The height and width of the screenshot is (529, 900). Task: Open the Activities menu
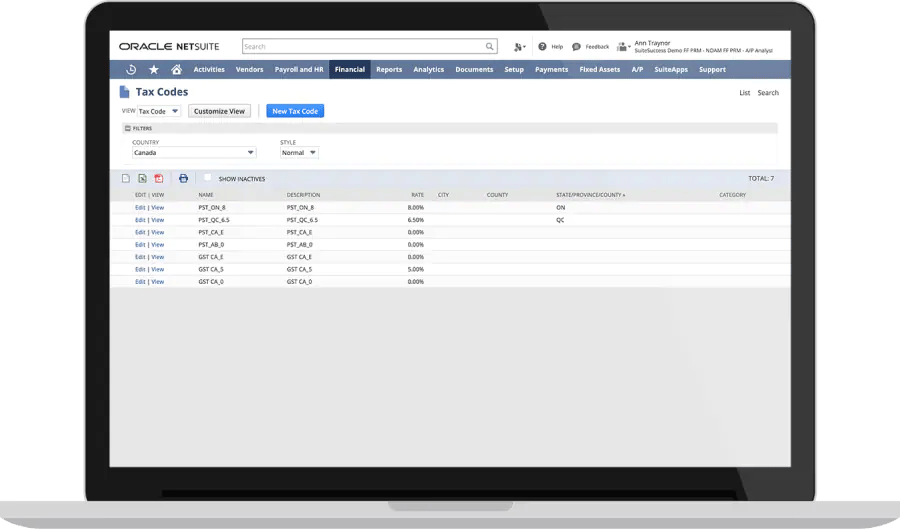(x=209, y=69)
